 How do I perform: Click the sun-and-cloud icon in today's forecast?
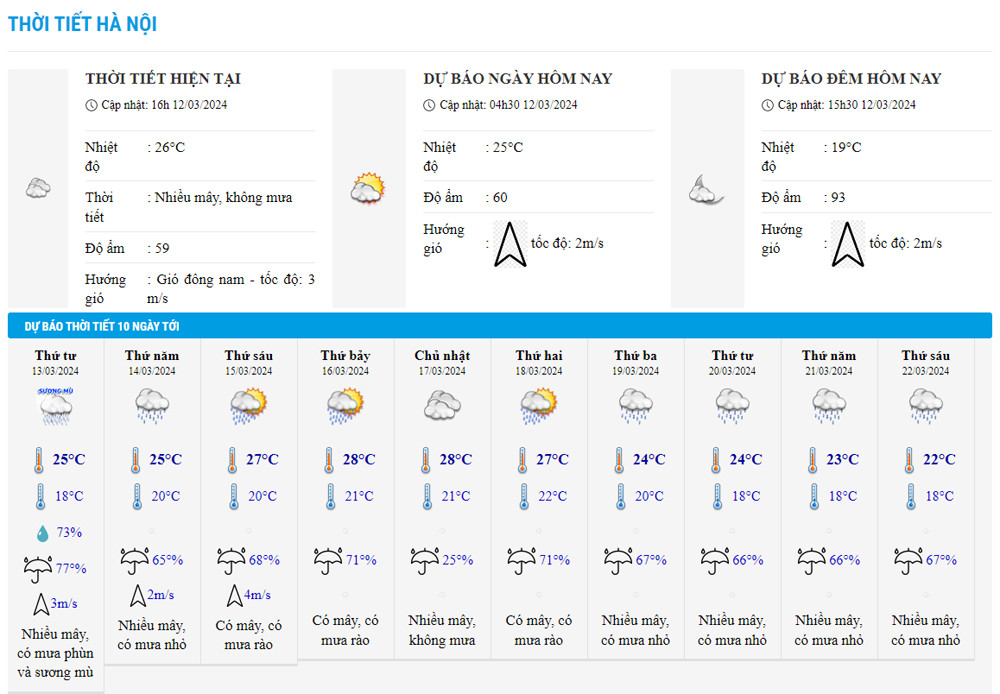[367, 188]
